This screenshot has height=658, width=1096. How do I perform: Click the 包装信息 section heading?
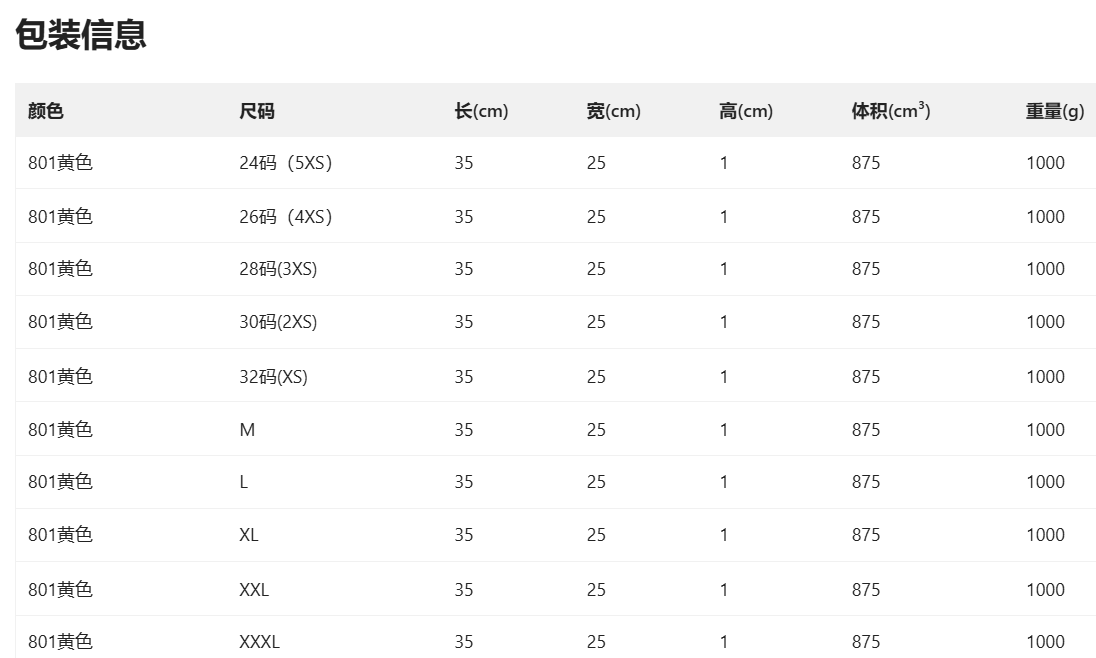coord(81,34)
